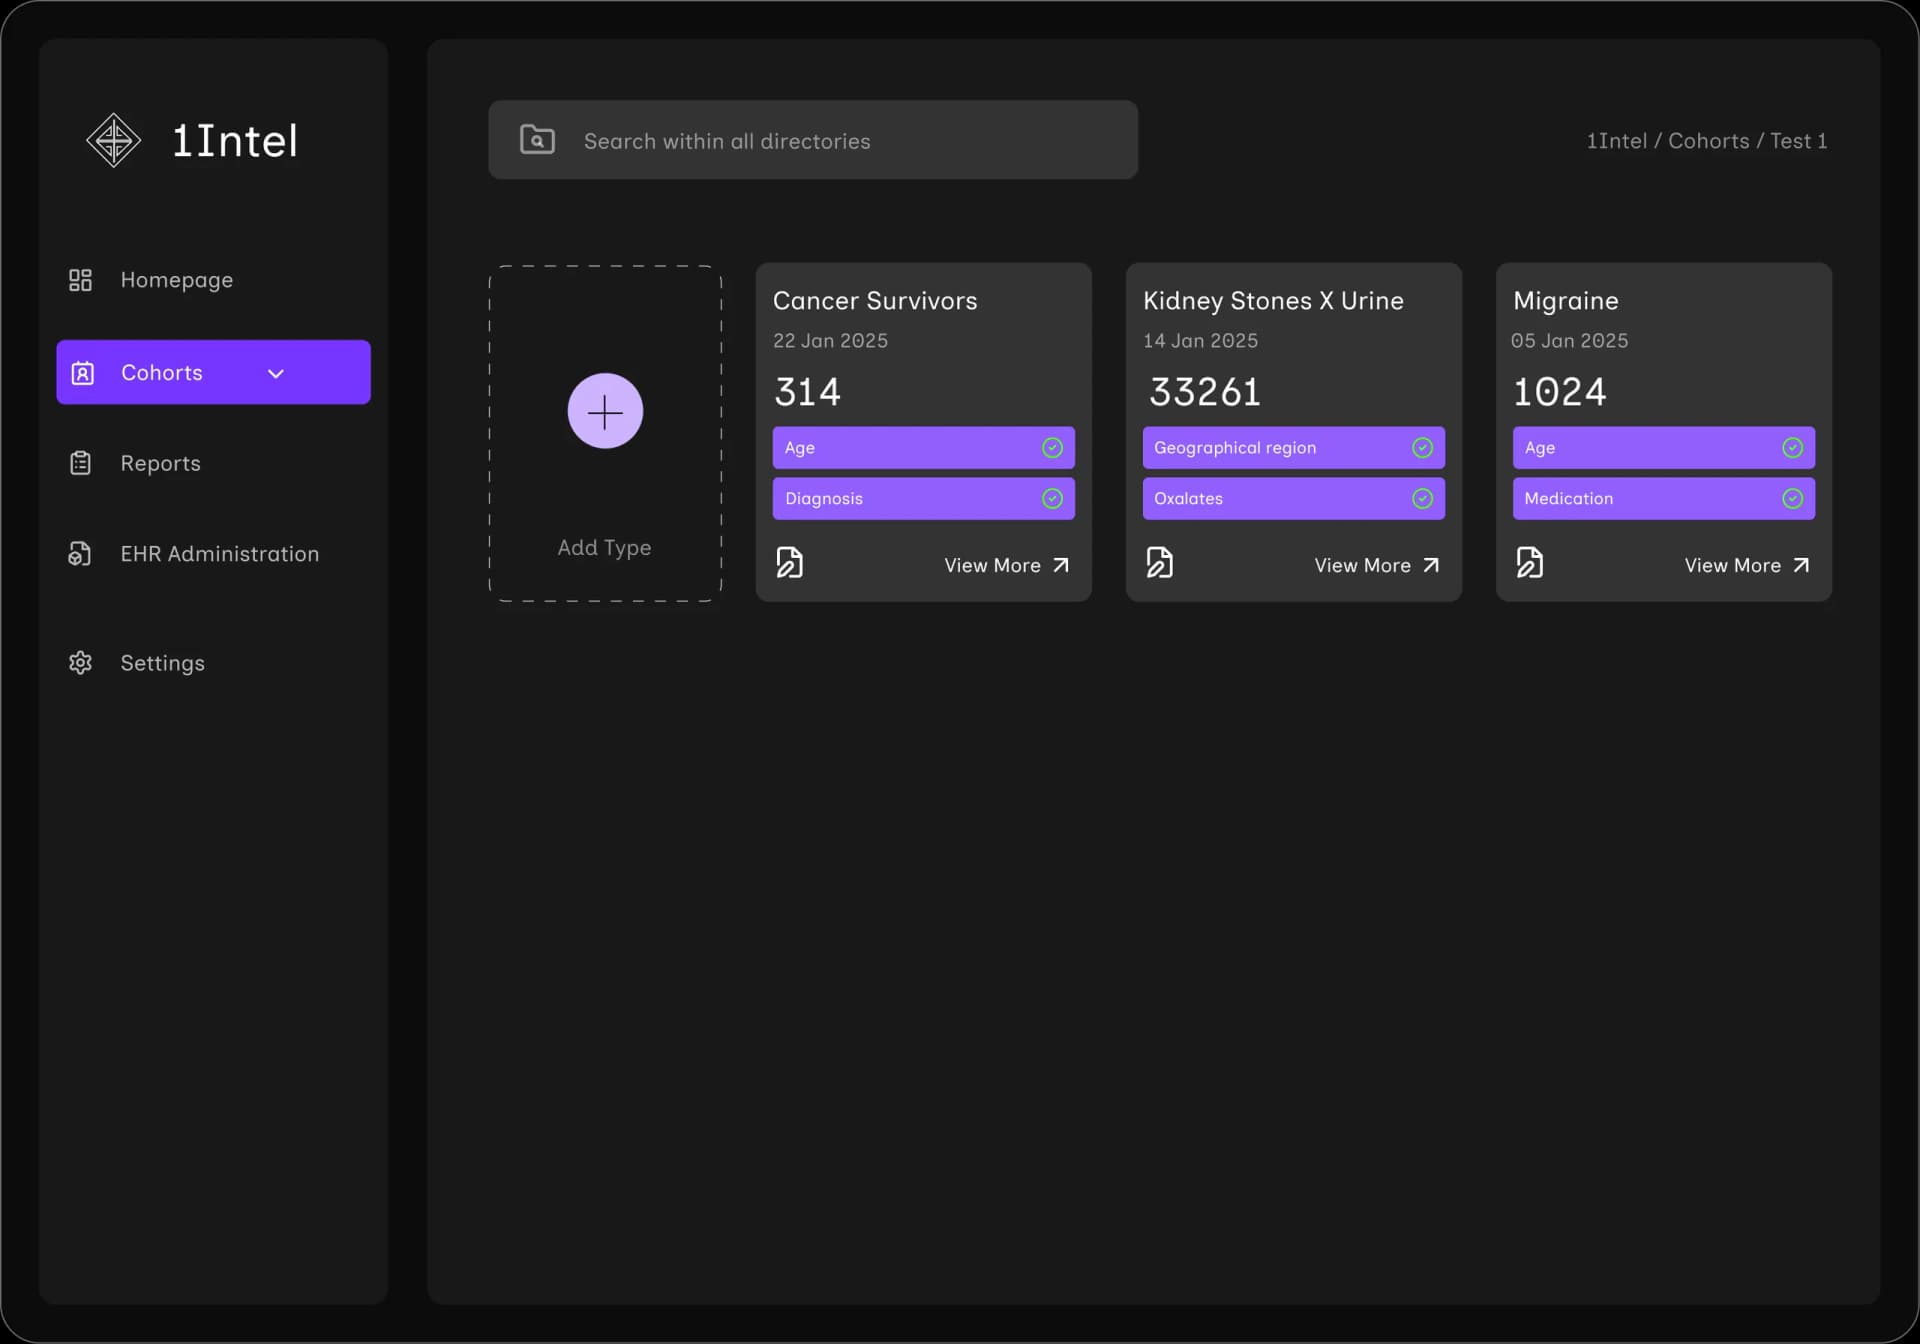Image resolution: width=1920 pixels, height=1344 pixels.
Task: Toggle Oxalates check circle
Action: [x=1422, y=498]
